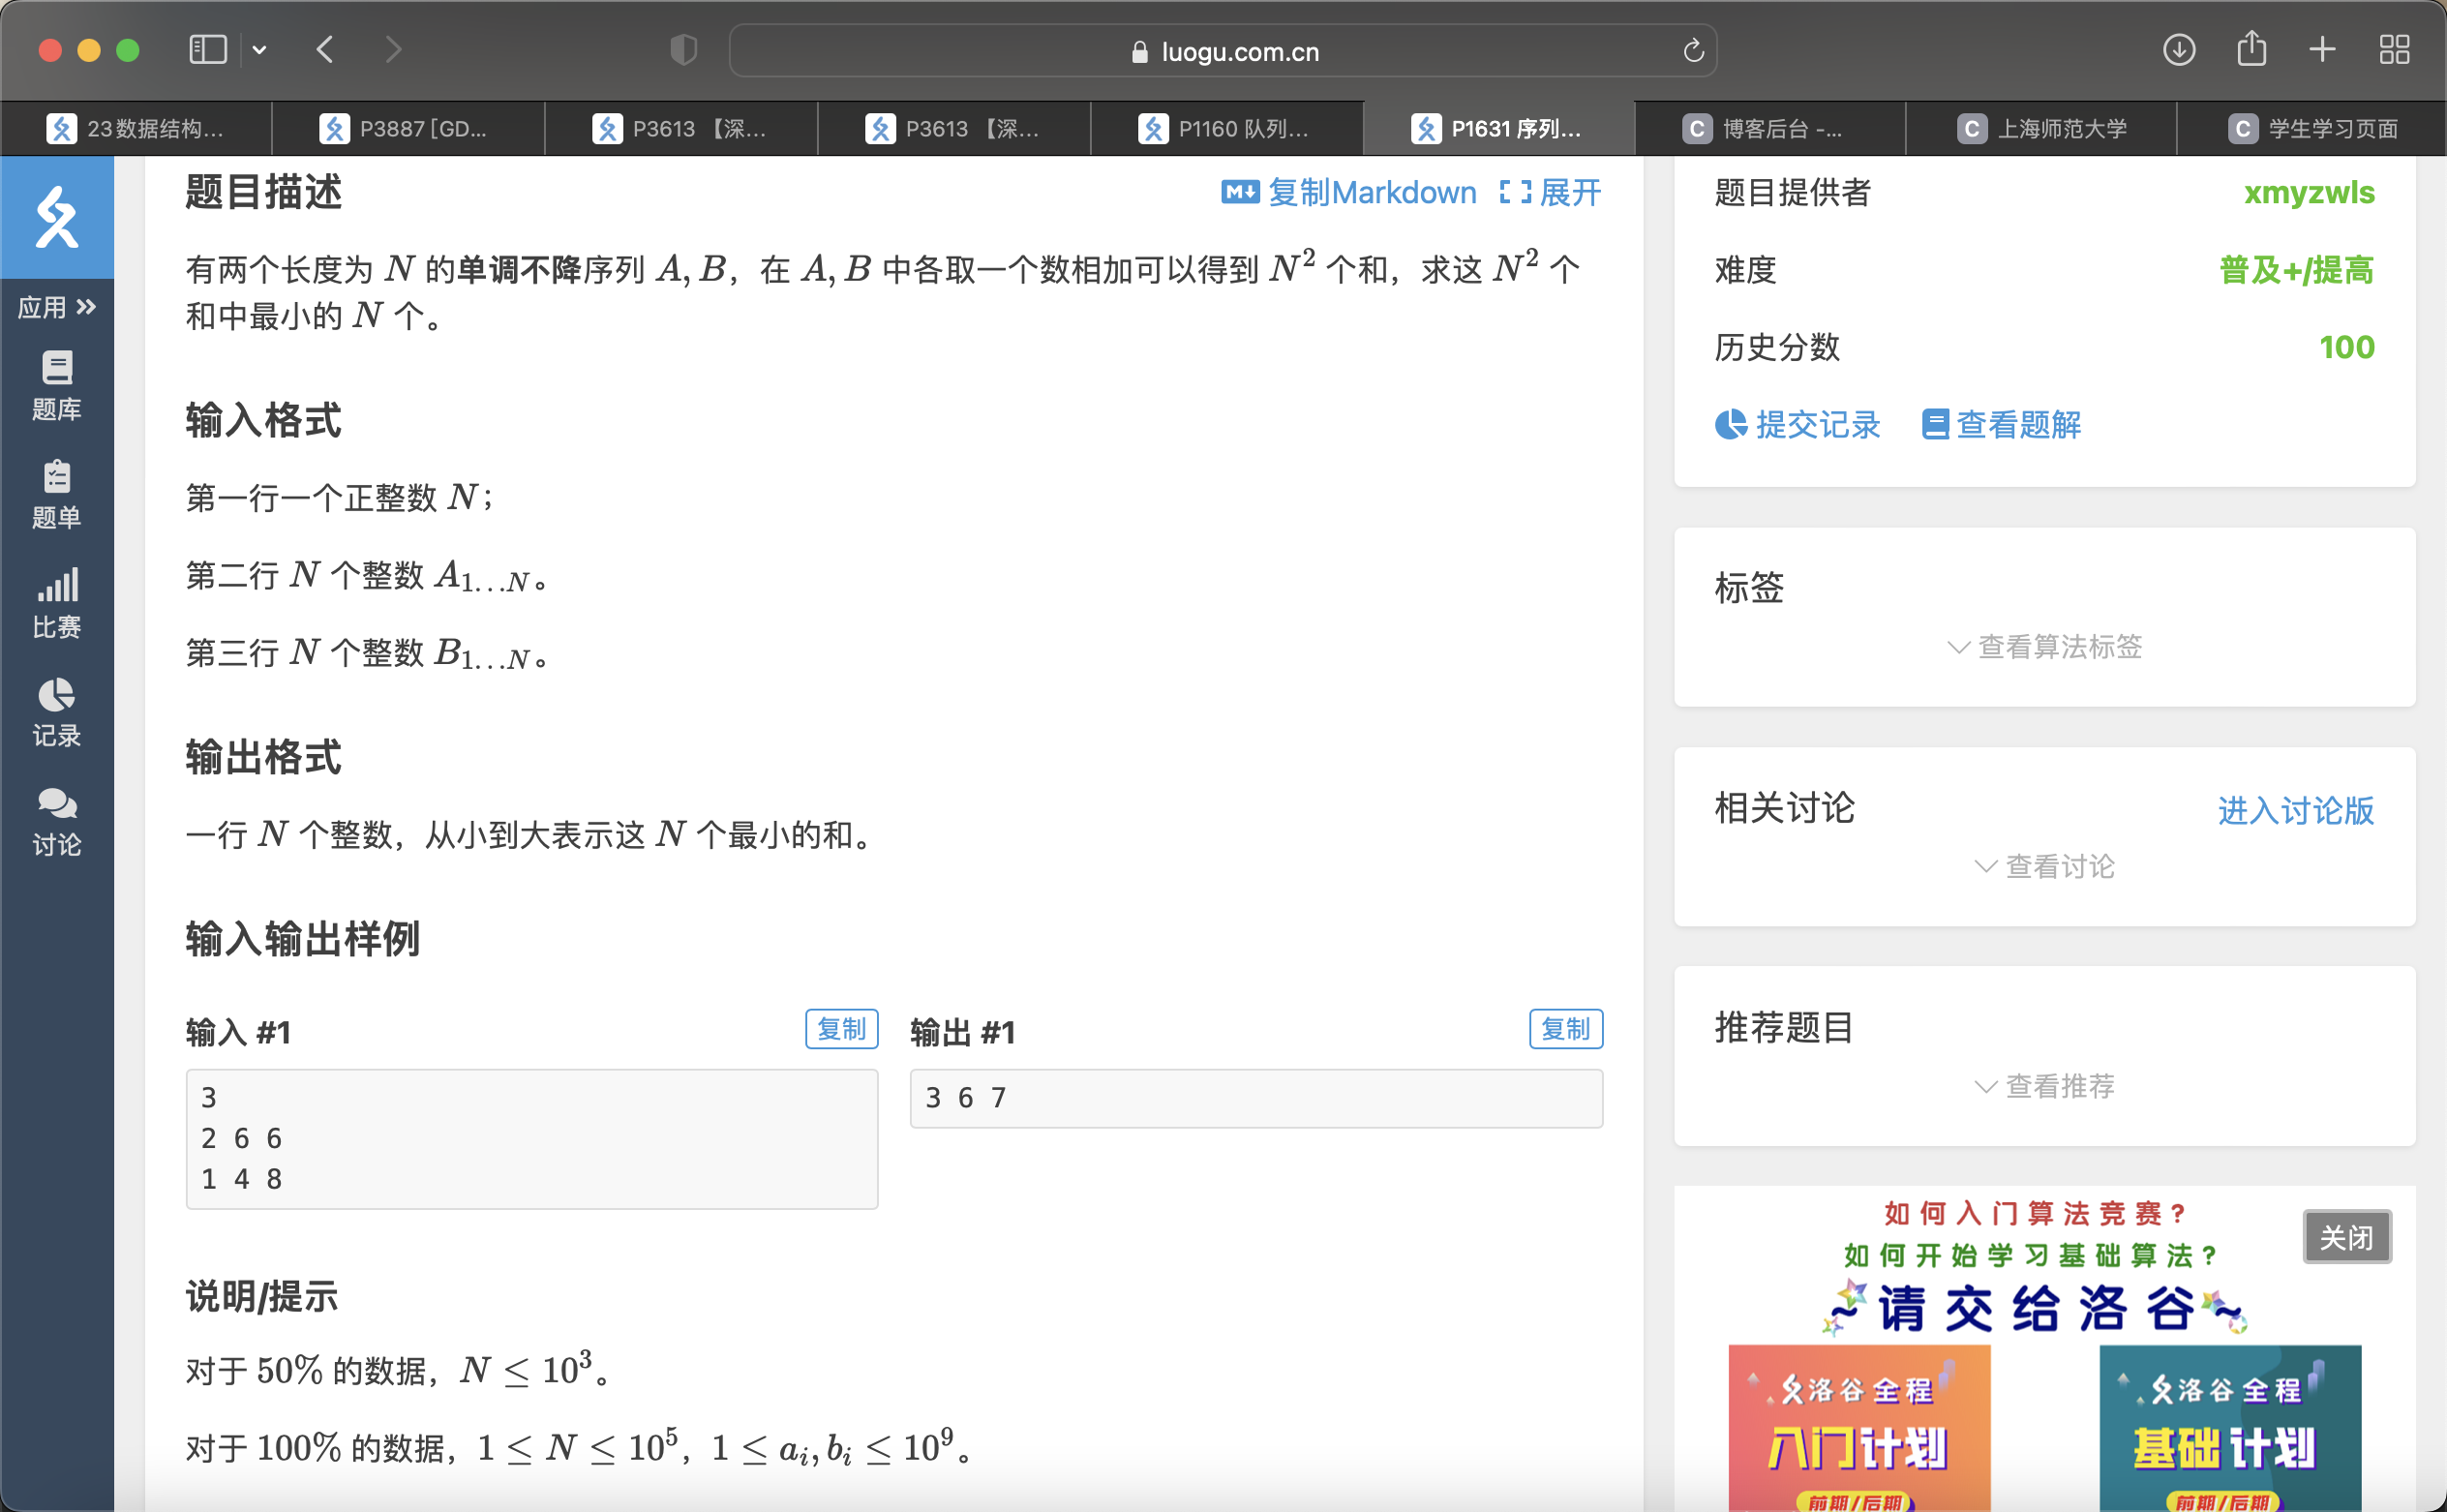This screenshot has height=1512, width=2447.
Task: Click the Safari page reload icon
Action: click(1692, 51)
